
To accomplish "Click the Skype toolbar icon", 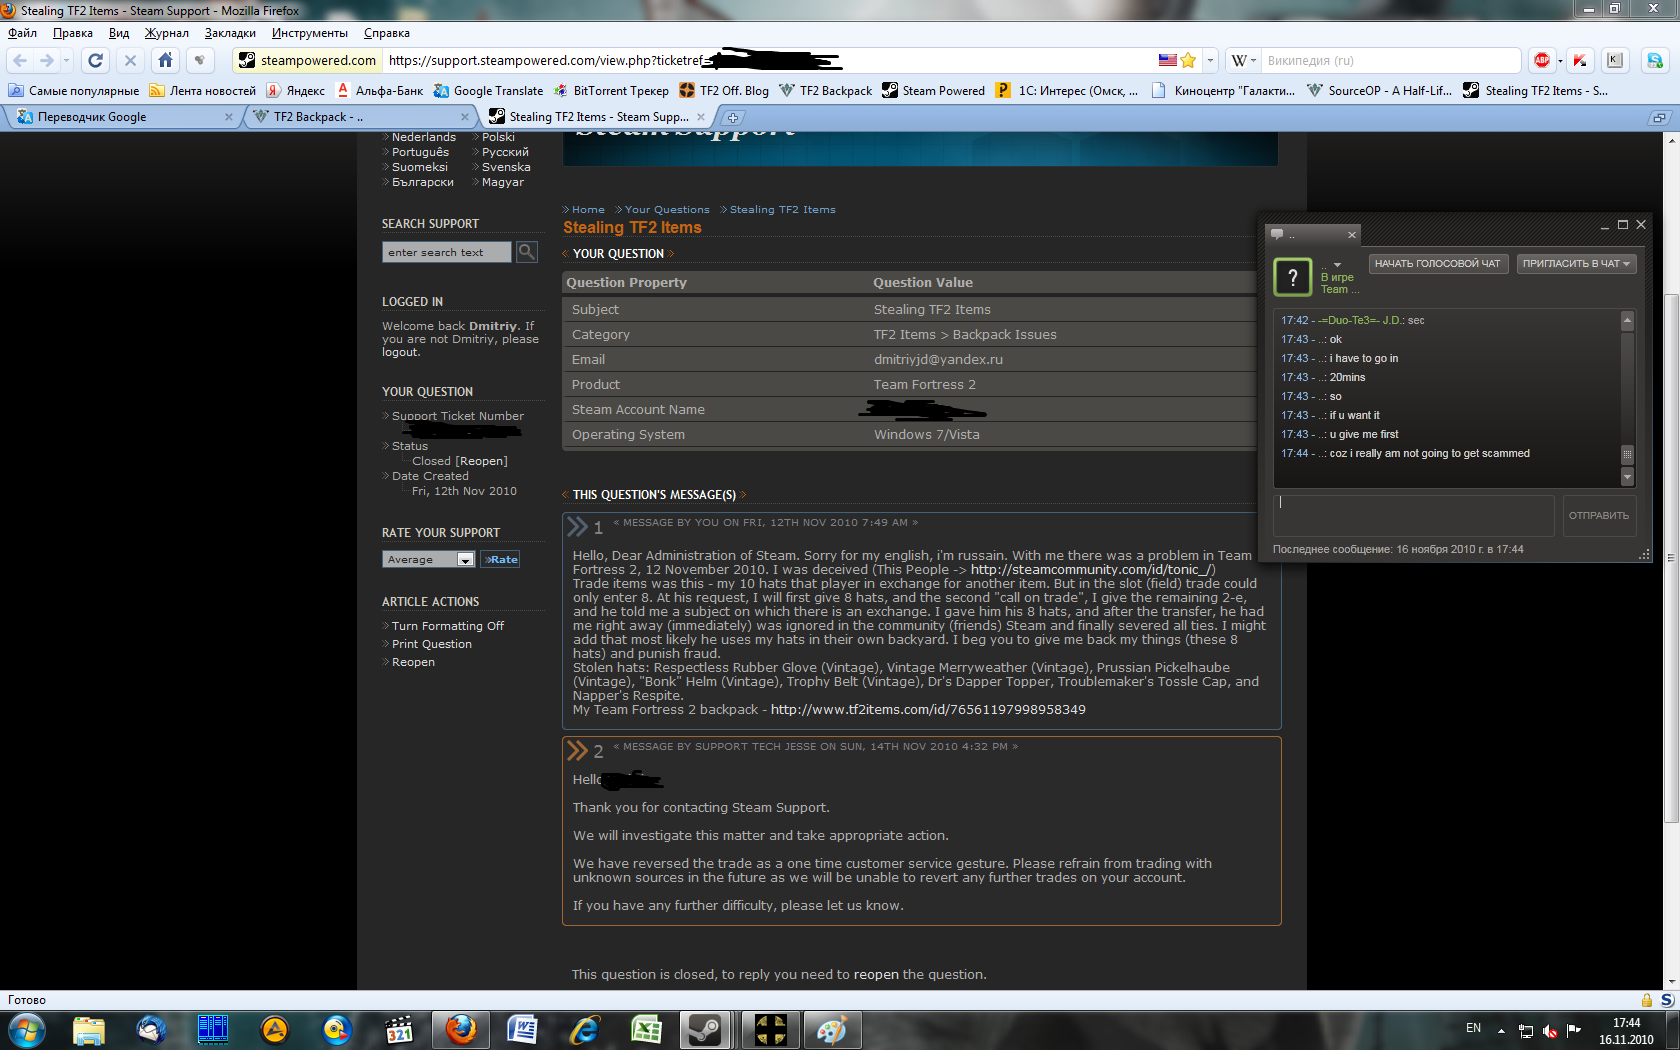I will pos(1655,60).
